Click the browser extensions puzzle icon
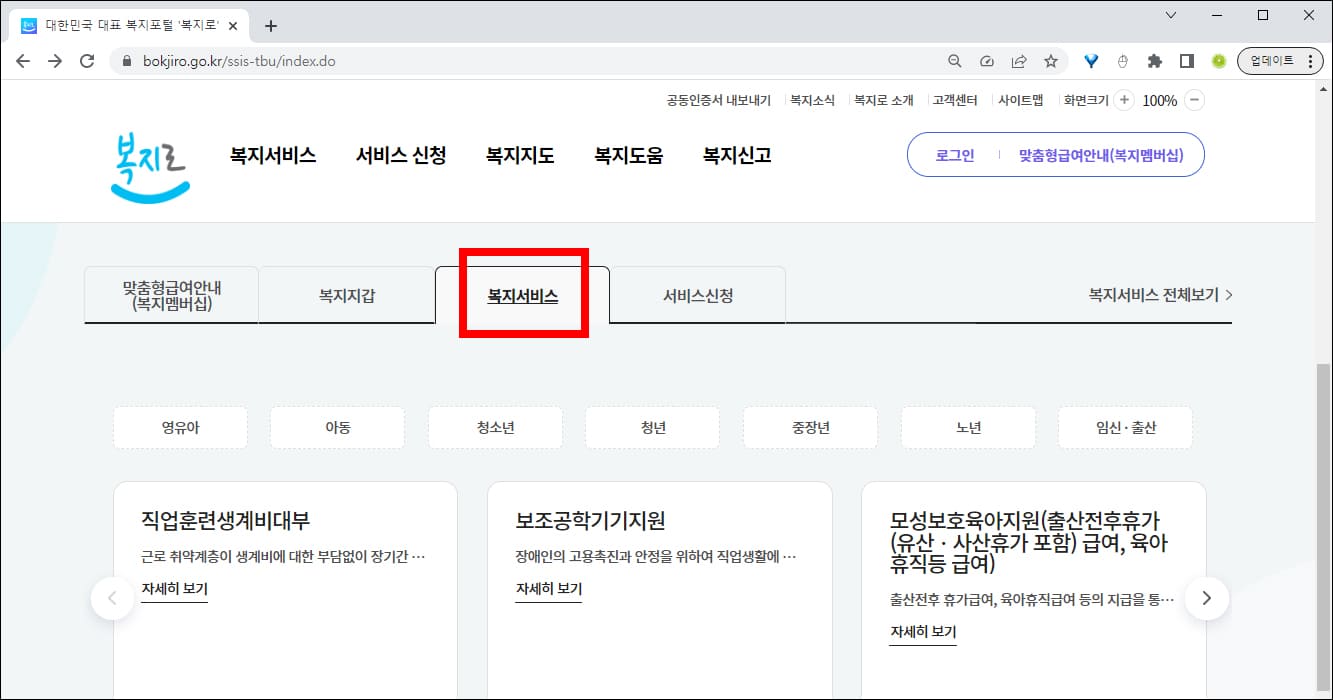1333x700 pixels. pyautogui.click(x=1154, y=60)
